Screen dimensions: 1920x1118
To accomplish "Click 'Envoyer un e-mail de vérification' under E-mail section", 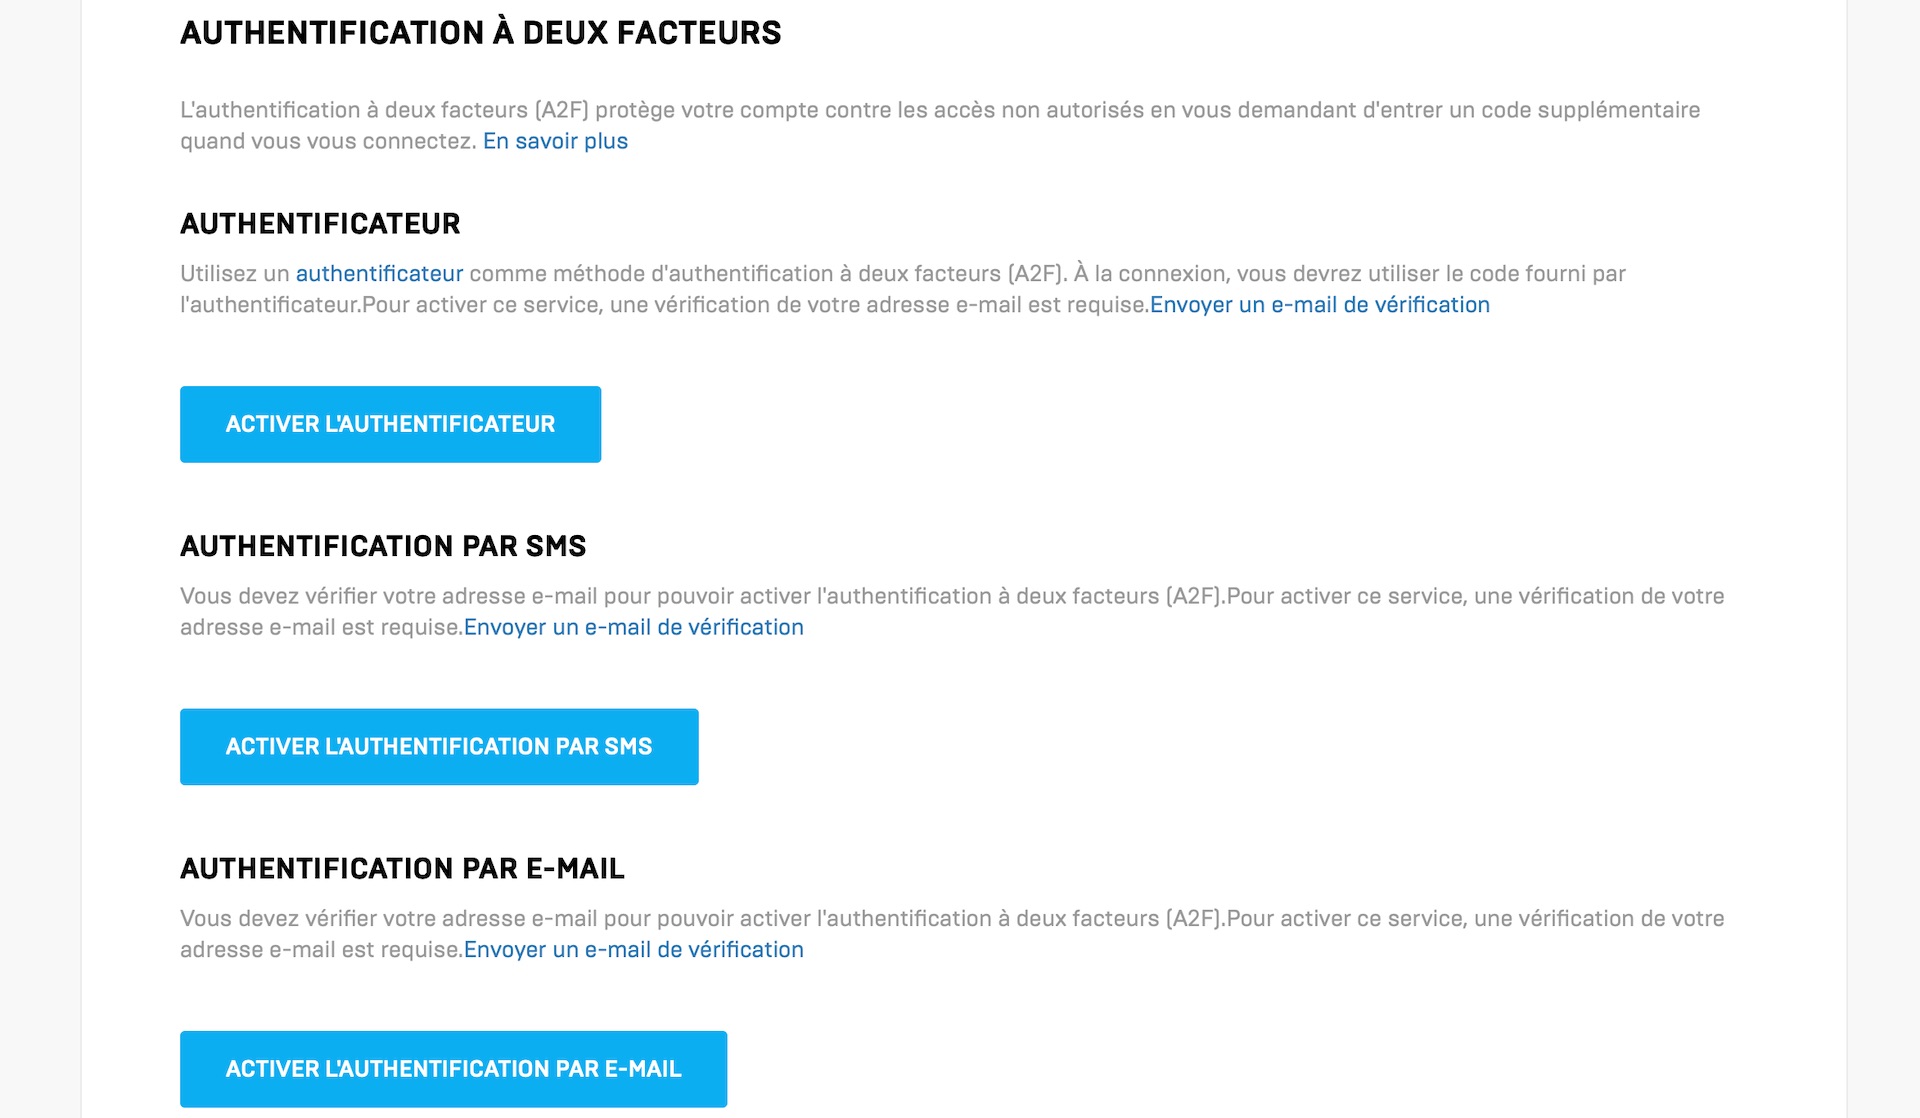I will pos(634,949).
